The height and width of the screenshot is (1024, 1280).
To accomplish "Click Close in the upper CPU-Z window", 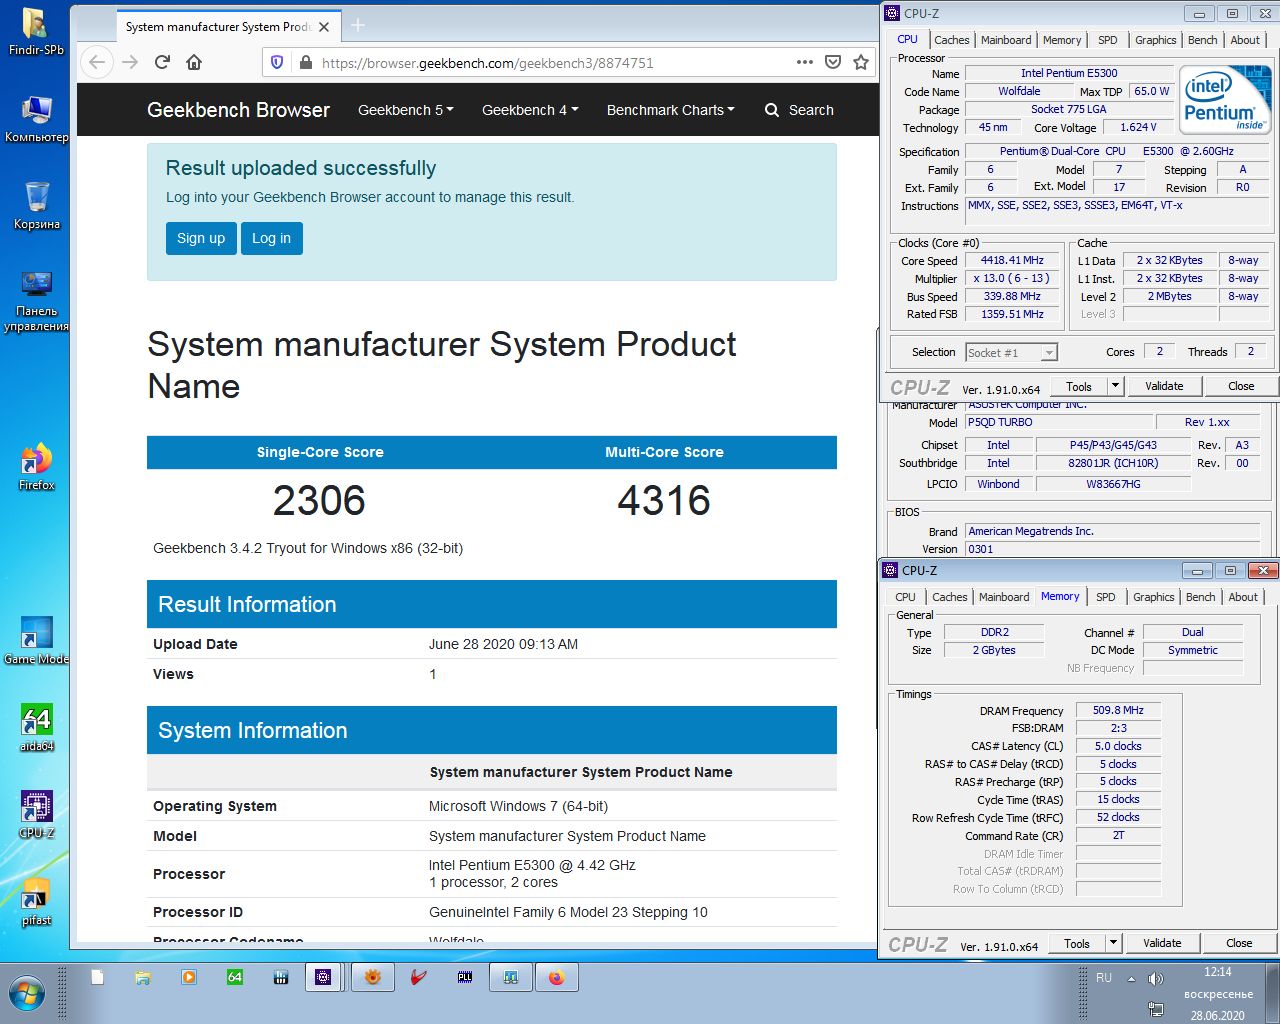I will 1241,386.
